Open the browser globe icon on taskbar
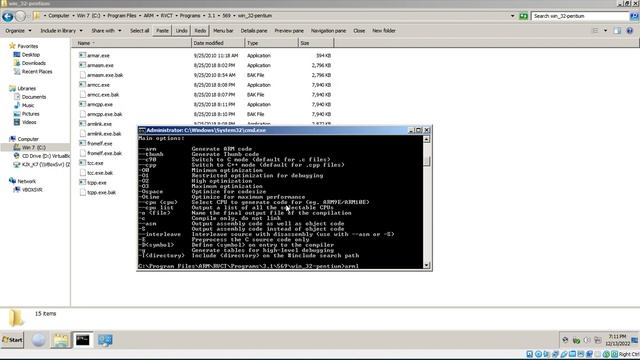Image resolution: width=640 pixels, height=360 pixels. 38,340
